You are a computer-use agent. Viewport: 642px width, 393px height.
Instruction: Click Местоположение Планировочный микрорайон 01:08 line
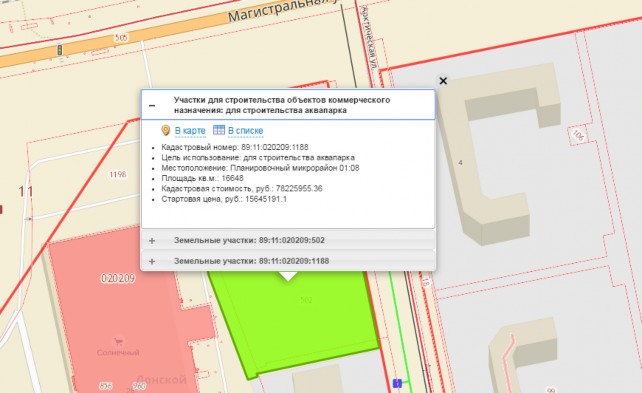260,168
